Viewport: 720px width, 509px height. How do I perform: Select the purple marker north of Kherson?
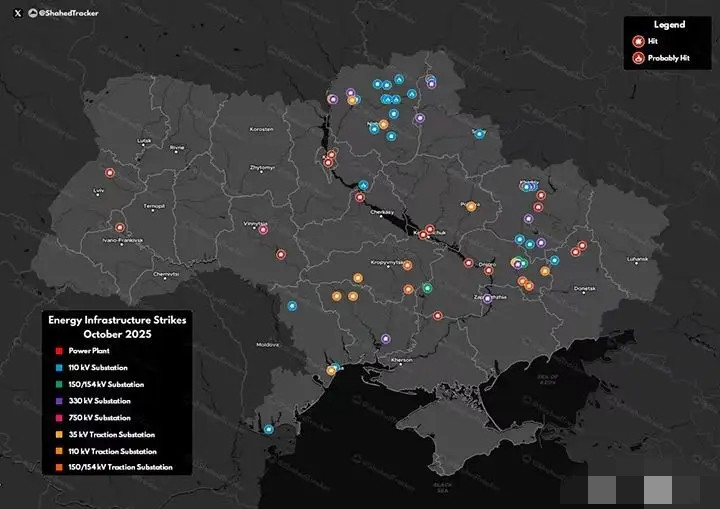(x=386, y=339)
